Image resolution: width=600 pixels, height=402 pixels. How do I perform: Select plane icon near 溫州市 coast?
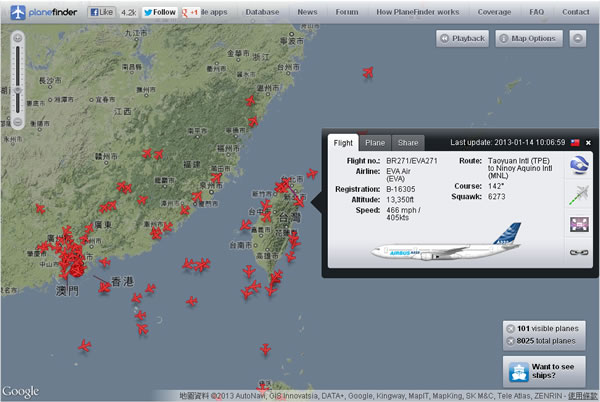250,101
